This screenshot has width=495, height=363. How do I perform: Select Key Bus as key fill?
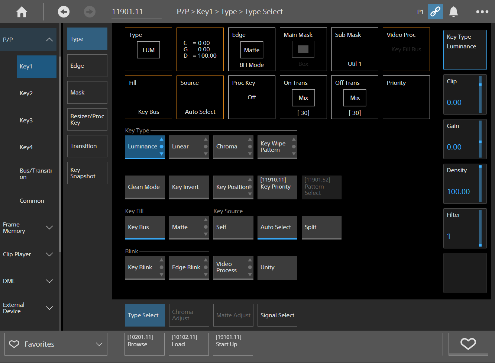(145, 228)
